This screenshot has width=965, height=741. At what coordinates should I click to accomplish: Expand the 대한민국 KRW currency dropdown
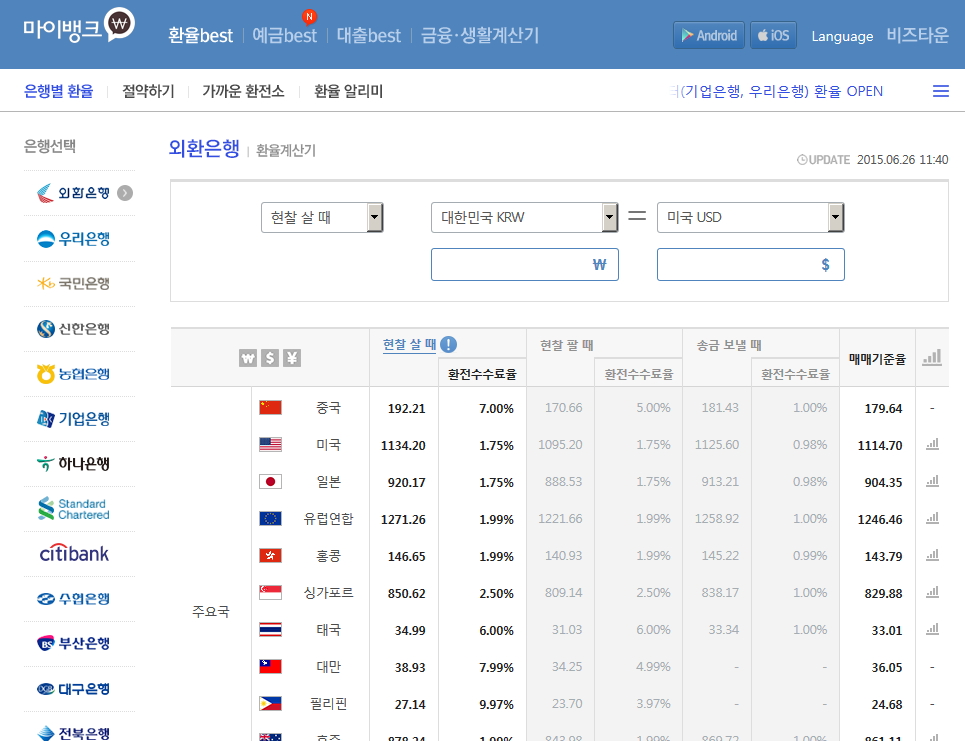(525, 217)
